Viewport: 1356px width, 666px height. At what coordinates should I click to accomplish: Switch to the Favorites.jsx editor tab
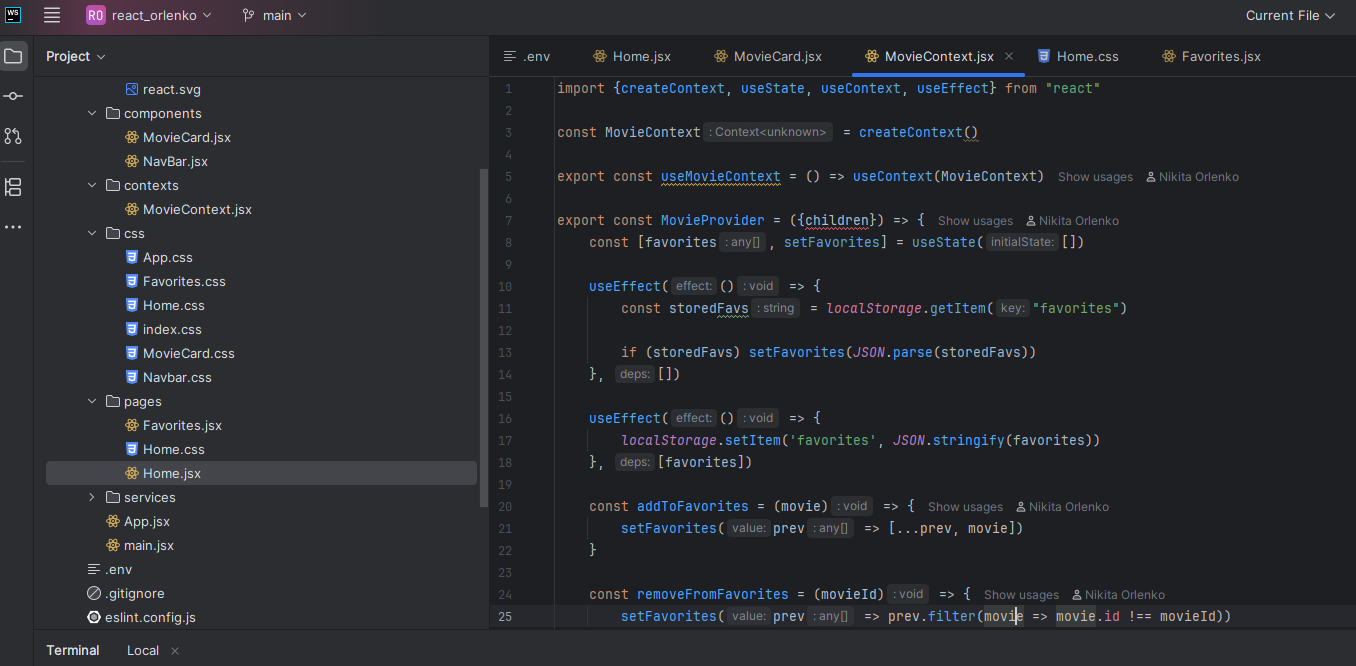[1211, 56]
